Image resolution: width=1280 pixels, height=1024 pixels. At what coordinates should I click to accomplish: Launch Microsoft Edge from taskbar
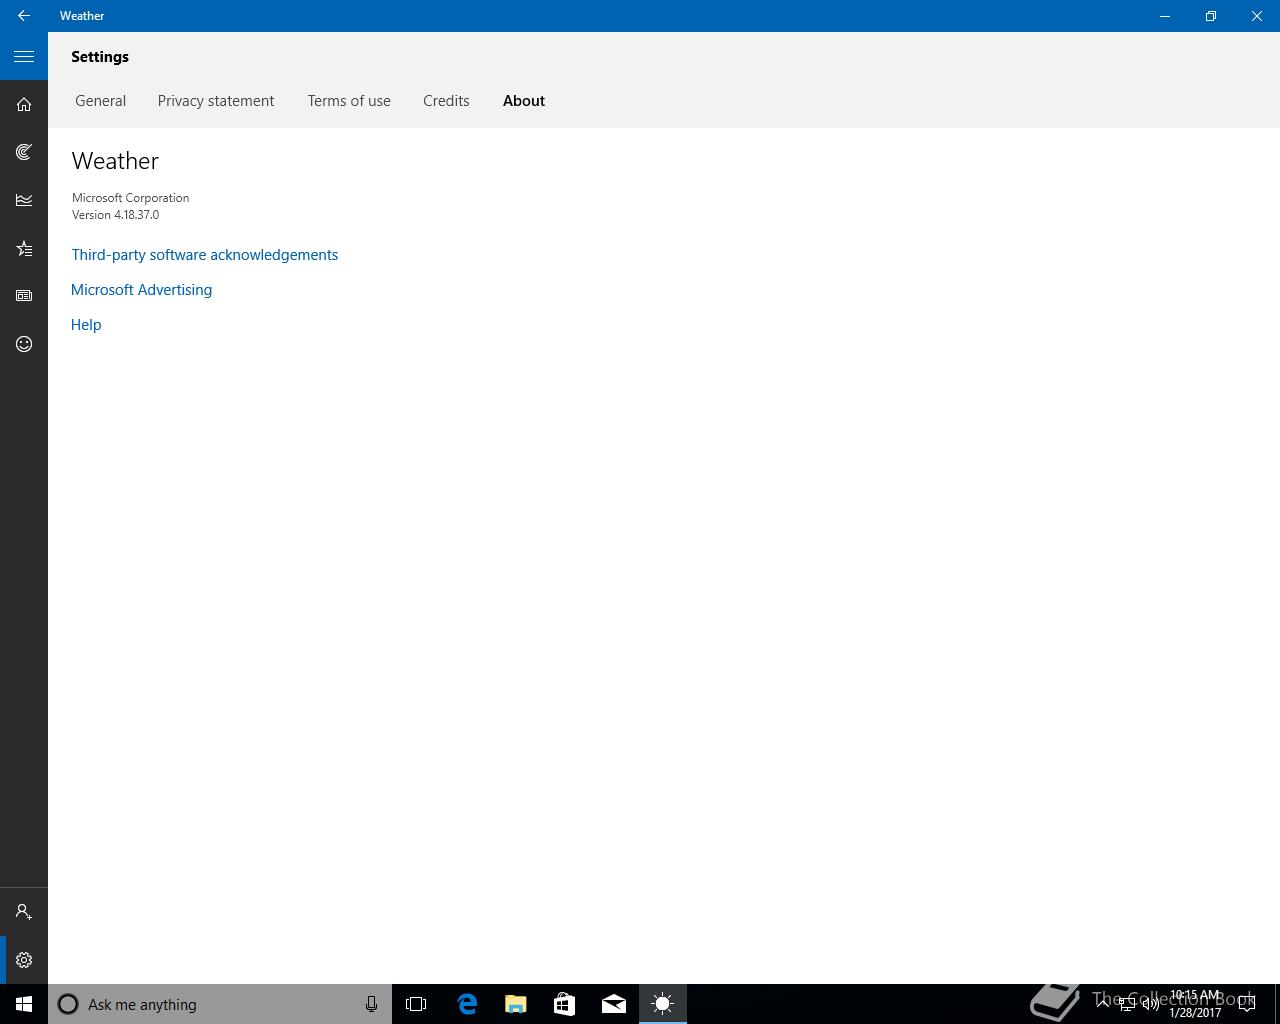click(466, 1004)
